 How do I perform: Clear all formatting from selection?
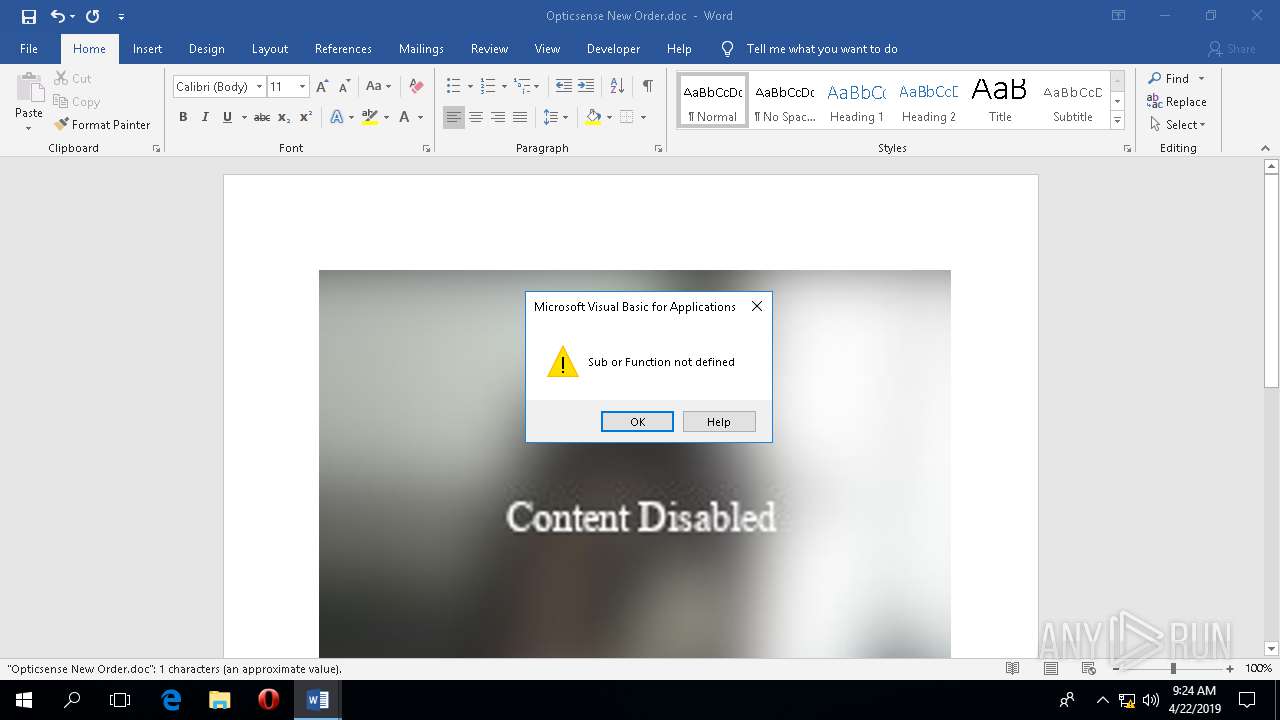click(417, 87)
